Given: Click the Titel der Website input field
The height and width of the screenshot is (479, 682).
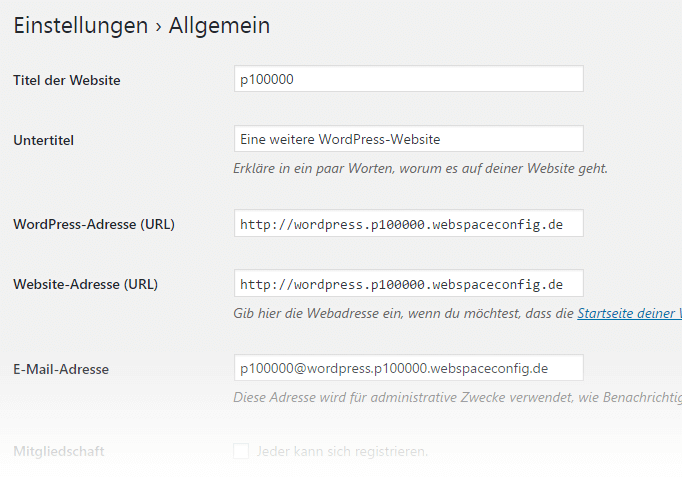Looking at the screenshot, I should pyautogui.click(x=408, y=79).
